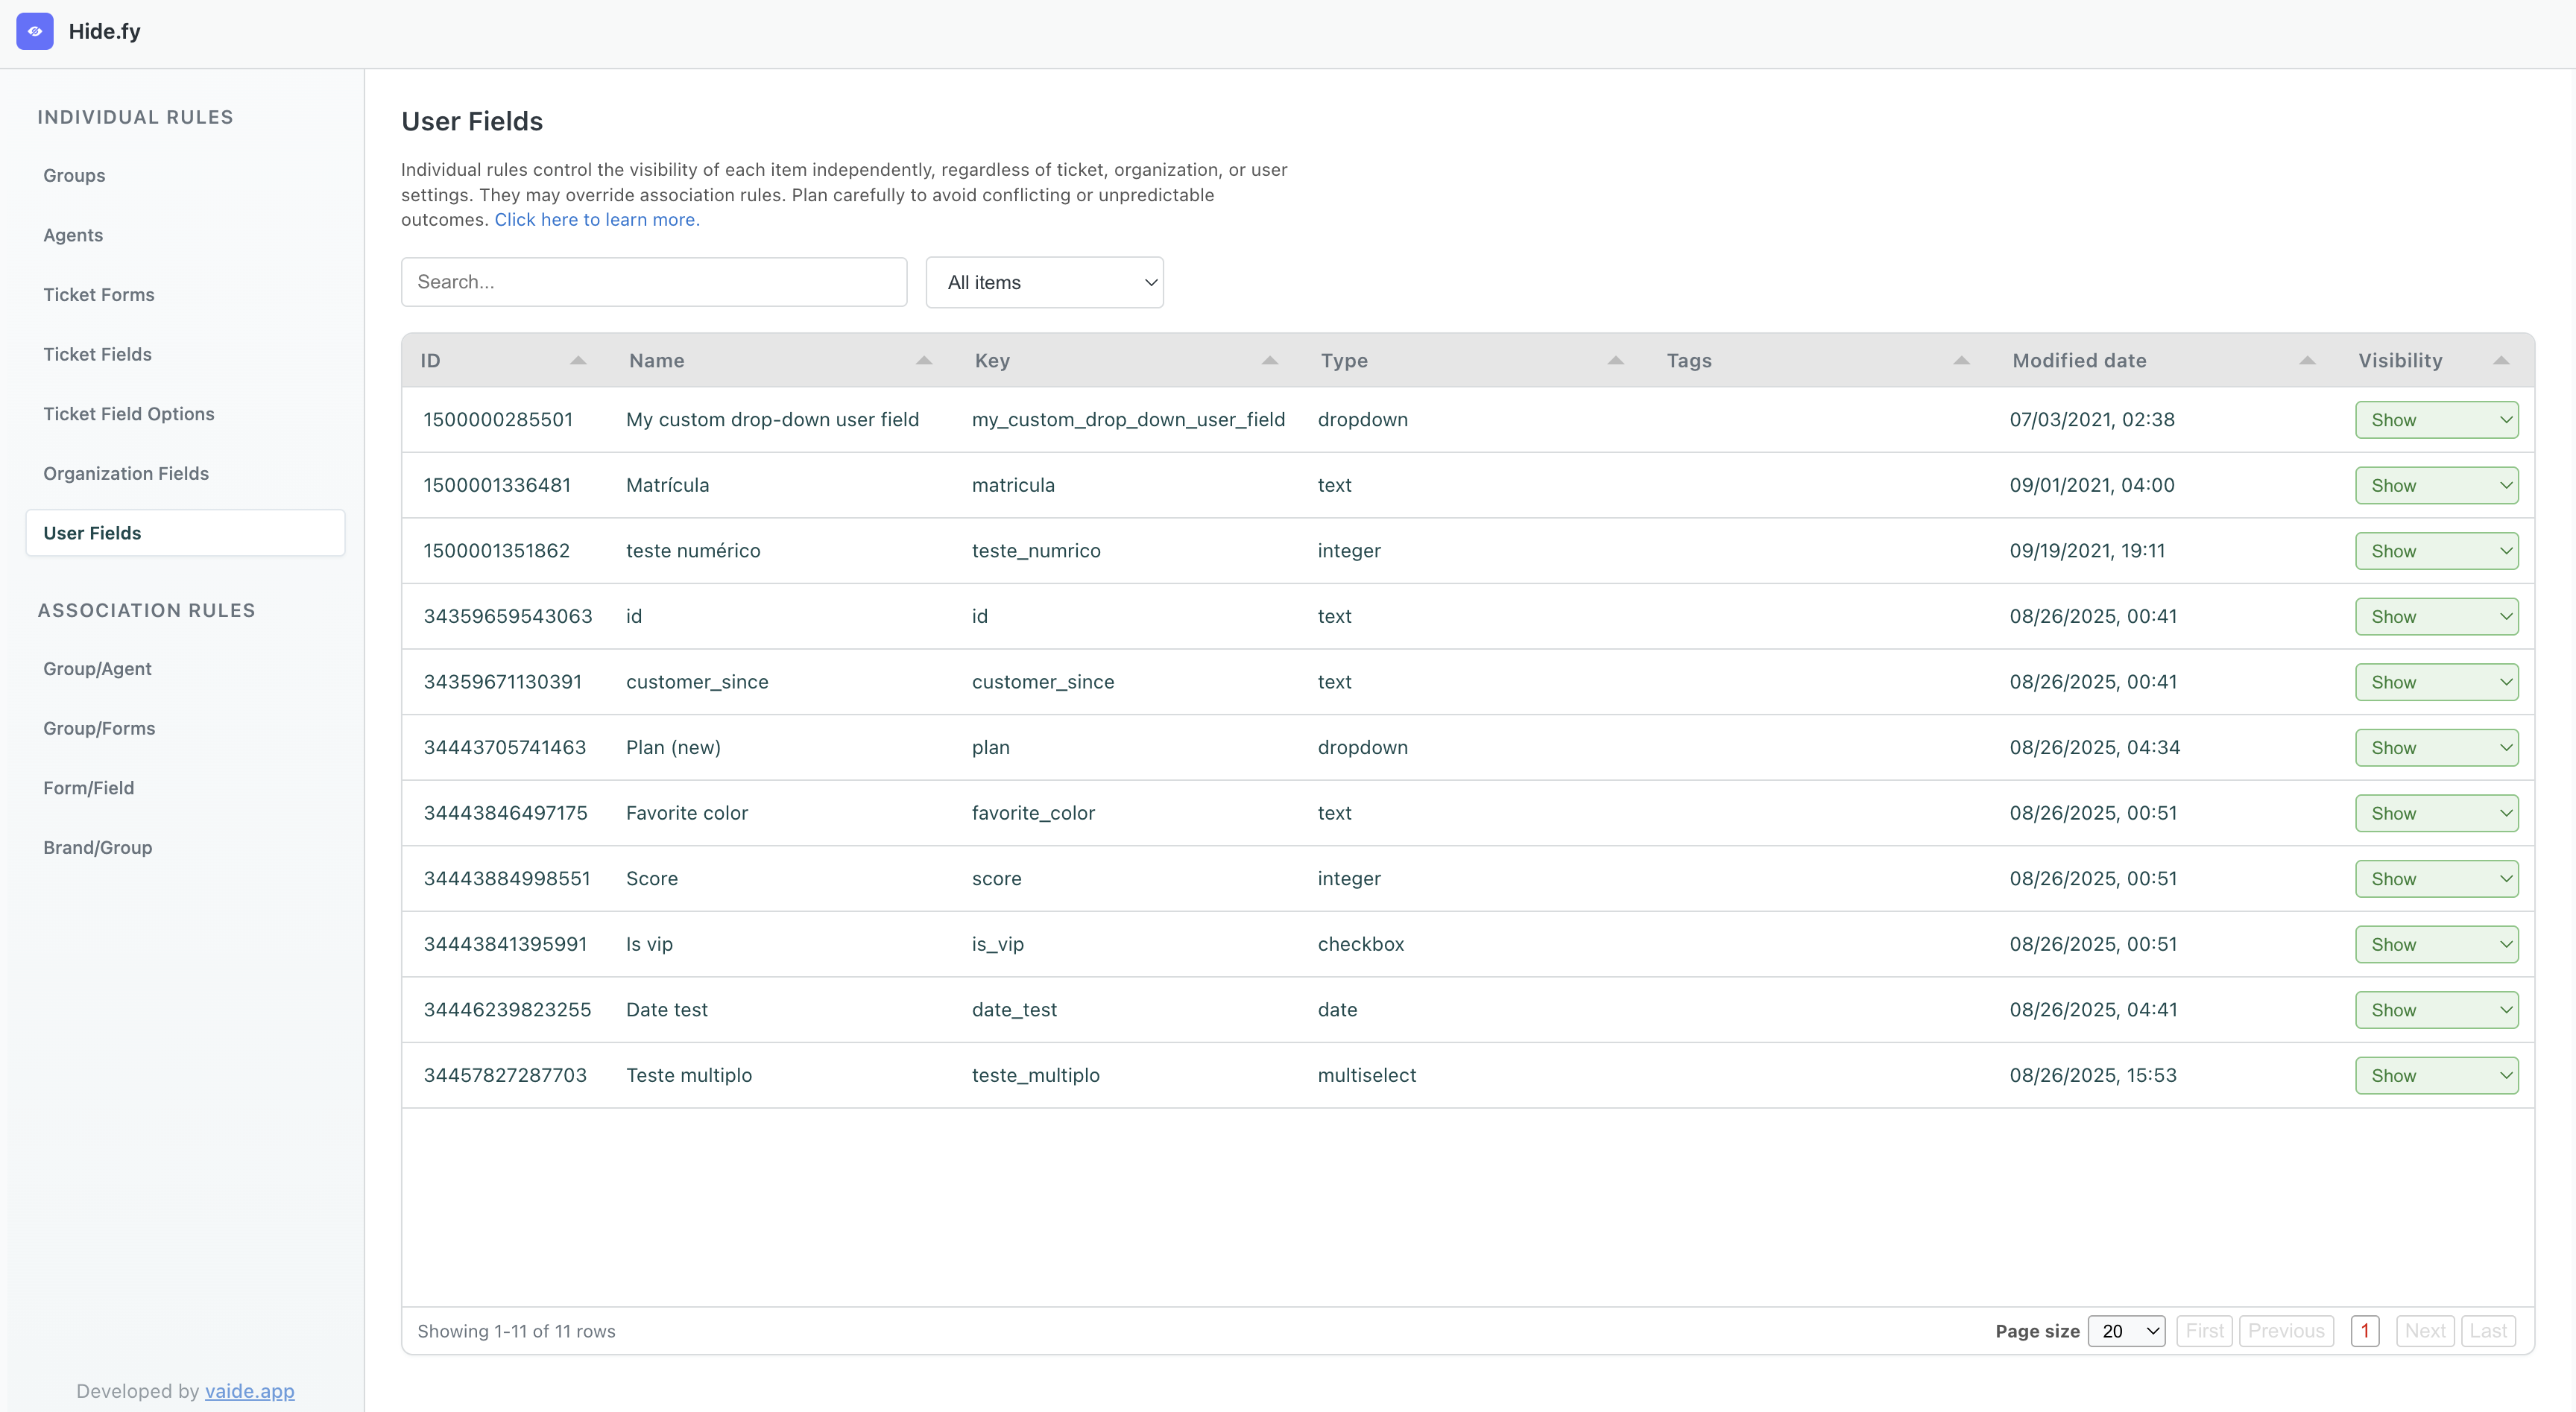Open the Click here to learn more link
This screenshot has width=2576, height=1412.
tap(597, 220)
